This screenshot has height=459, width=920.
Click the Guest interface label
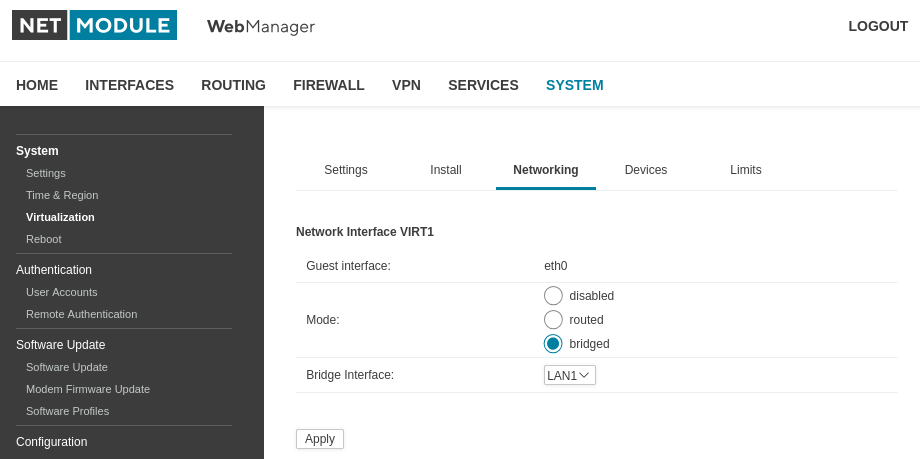(x=349, y=266)
